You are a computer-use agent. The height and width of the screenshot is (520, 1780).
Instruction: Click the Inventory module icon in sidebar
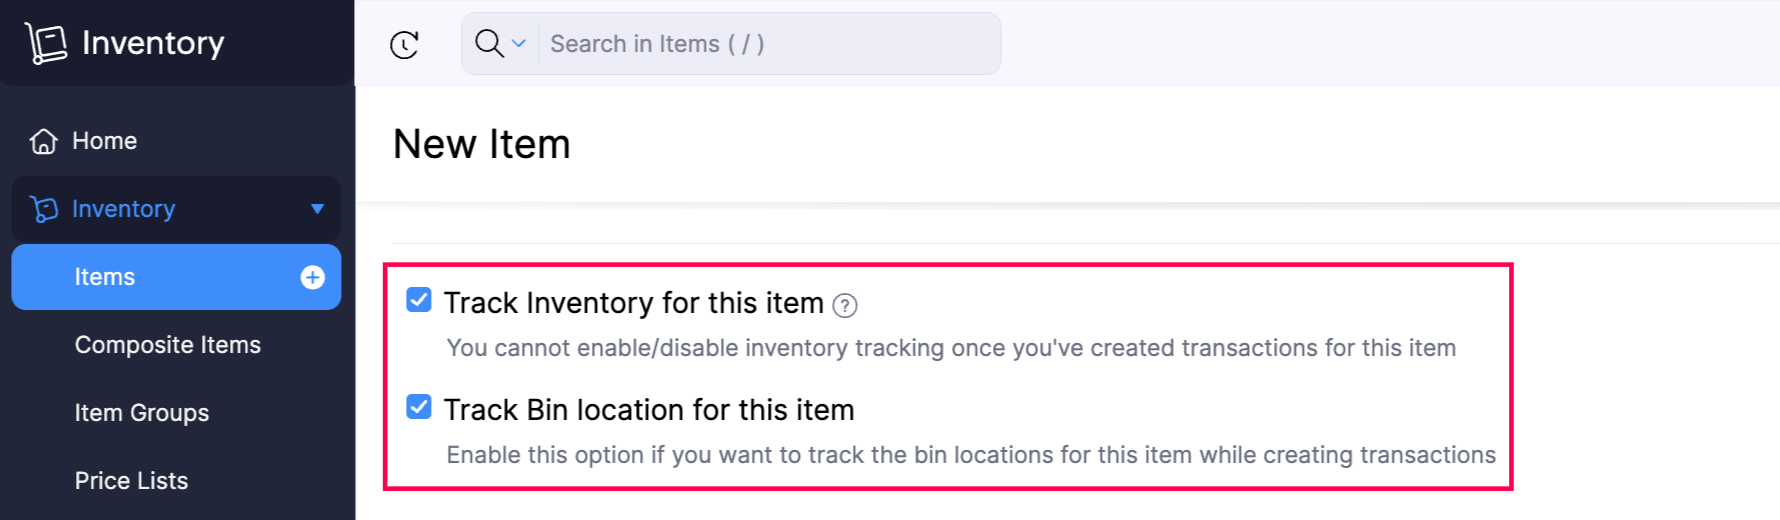click(44, 209)
